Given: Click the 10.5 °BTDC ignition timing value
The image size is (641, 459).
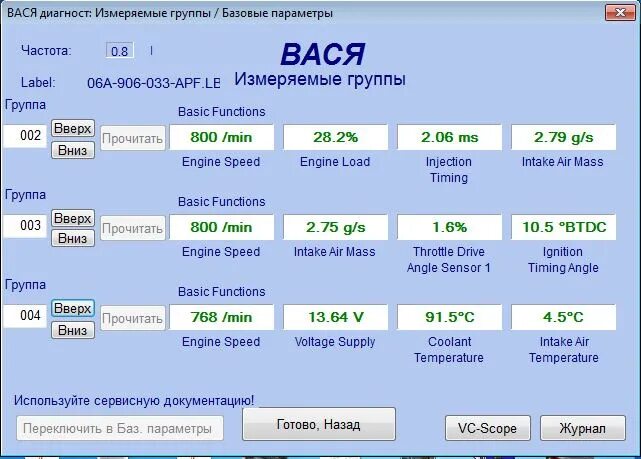Looking at the screenshot, I should (564, 227).
